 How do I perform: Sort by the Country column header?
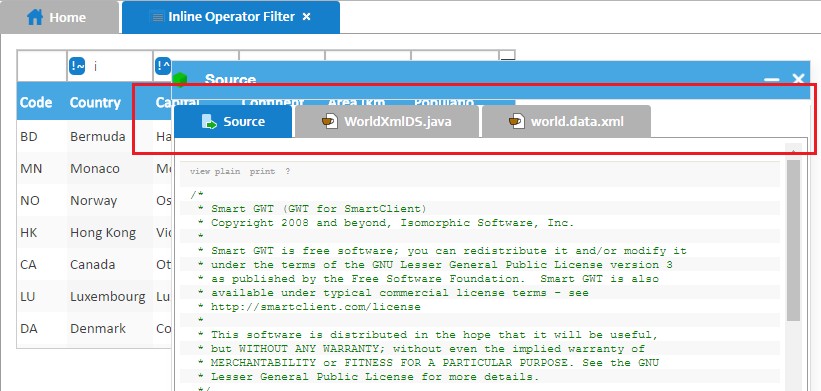(110, 102)
